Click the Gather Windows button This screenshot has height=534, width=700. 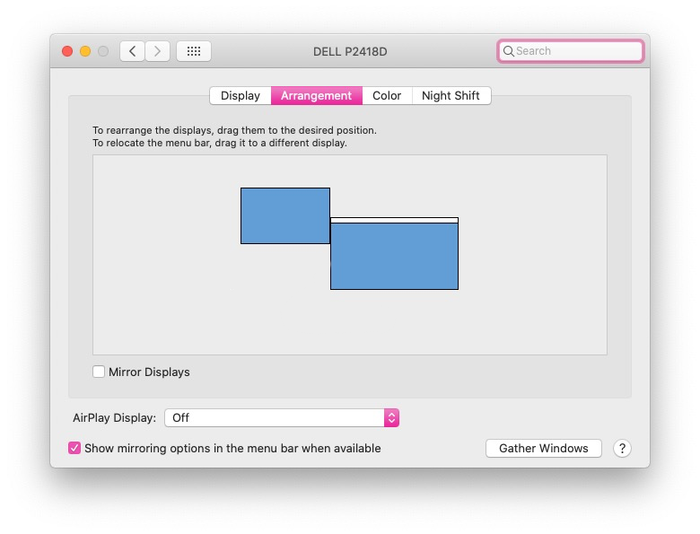pyautogui.click(x=543, y=448)
